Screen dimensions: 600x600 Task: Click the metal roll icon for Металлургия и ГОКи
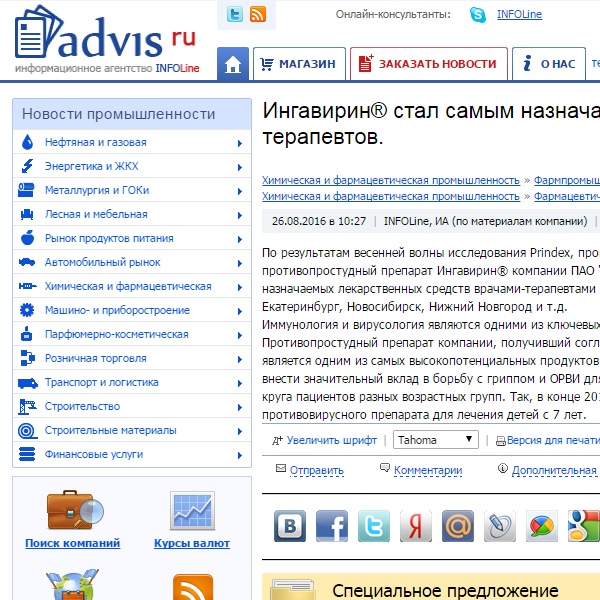pos(26,190)
